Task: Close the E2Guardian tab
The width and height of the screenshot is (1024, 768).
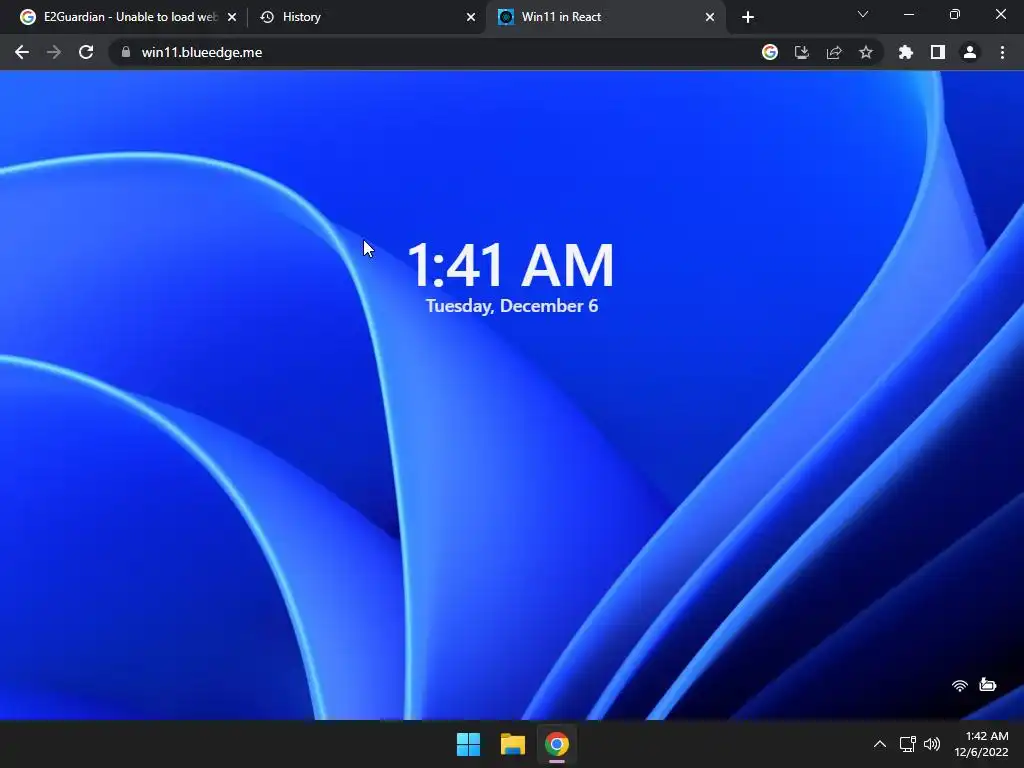Action: click(x=232, y=17)
